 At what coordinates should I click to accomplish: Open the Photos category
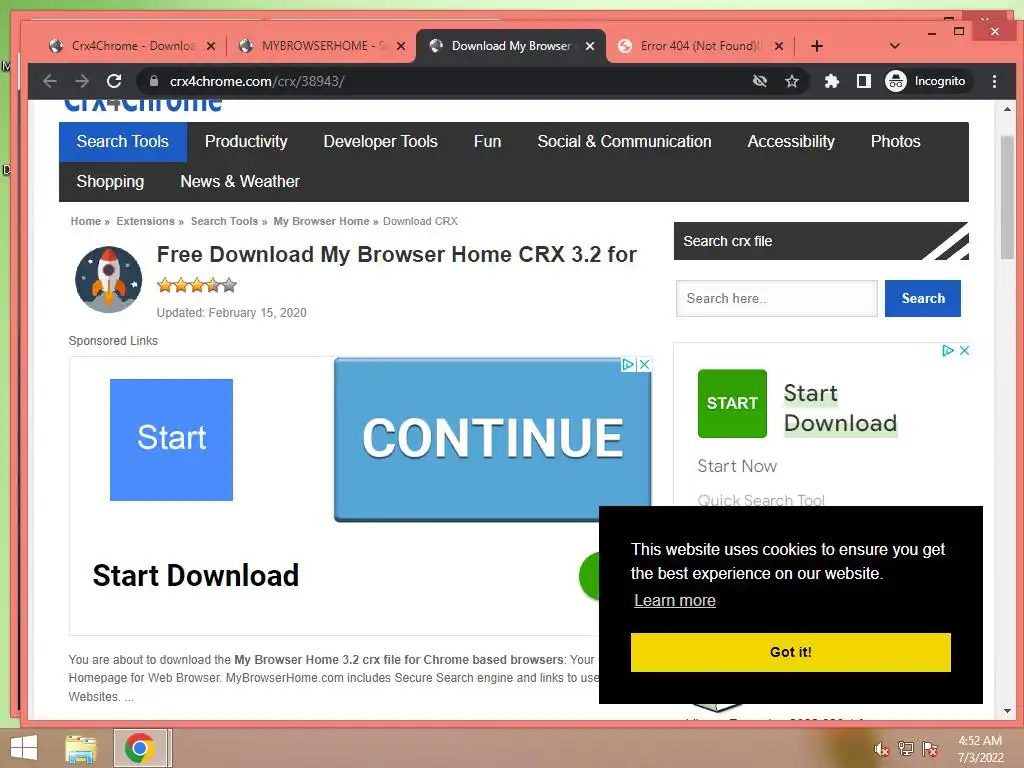(x=895, y=142)
